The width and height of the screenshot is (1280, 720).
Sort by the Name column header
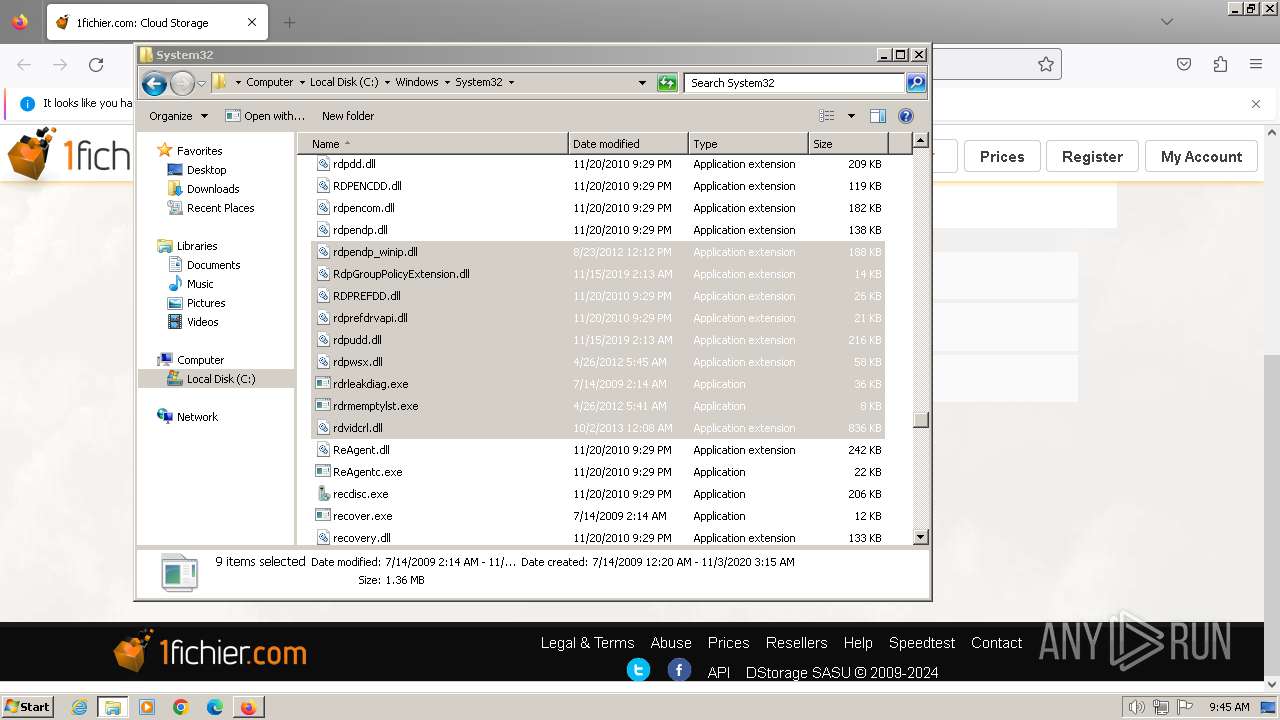433,144
